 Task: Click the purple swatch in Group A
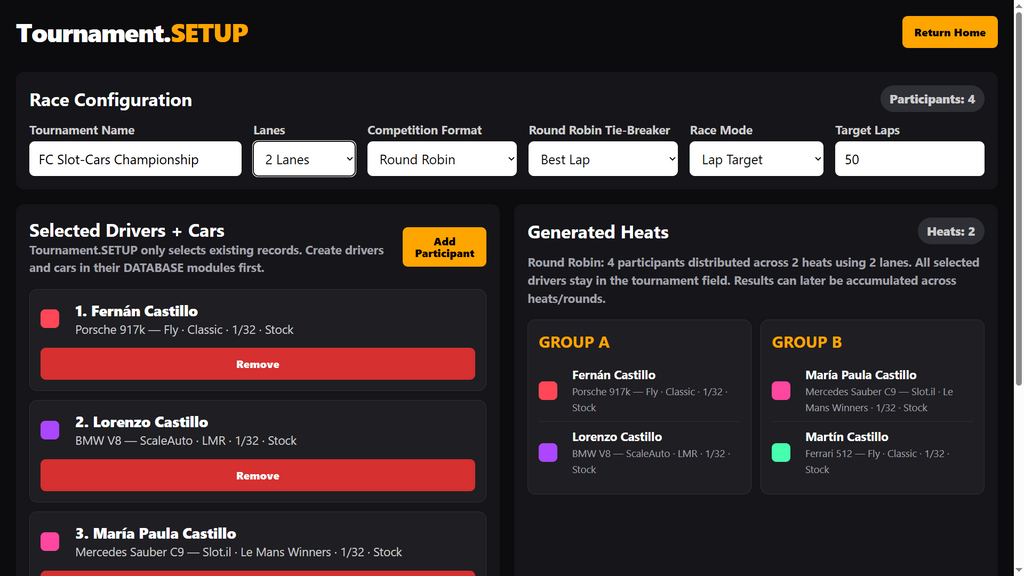pyautogui.click(x=548, y=452)
